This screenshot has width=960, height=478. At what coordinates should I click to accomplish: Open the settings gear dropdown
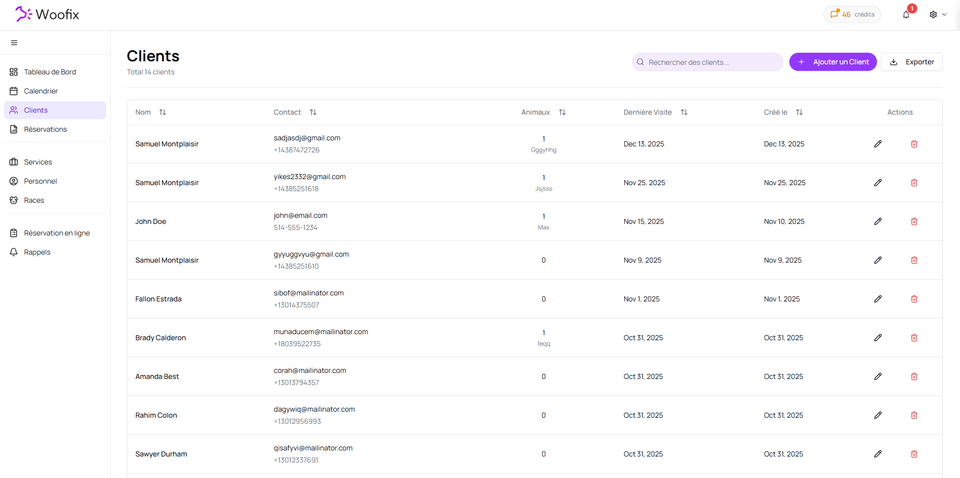point(937,14)
